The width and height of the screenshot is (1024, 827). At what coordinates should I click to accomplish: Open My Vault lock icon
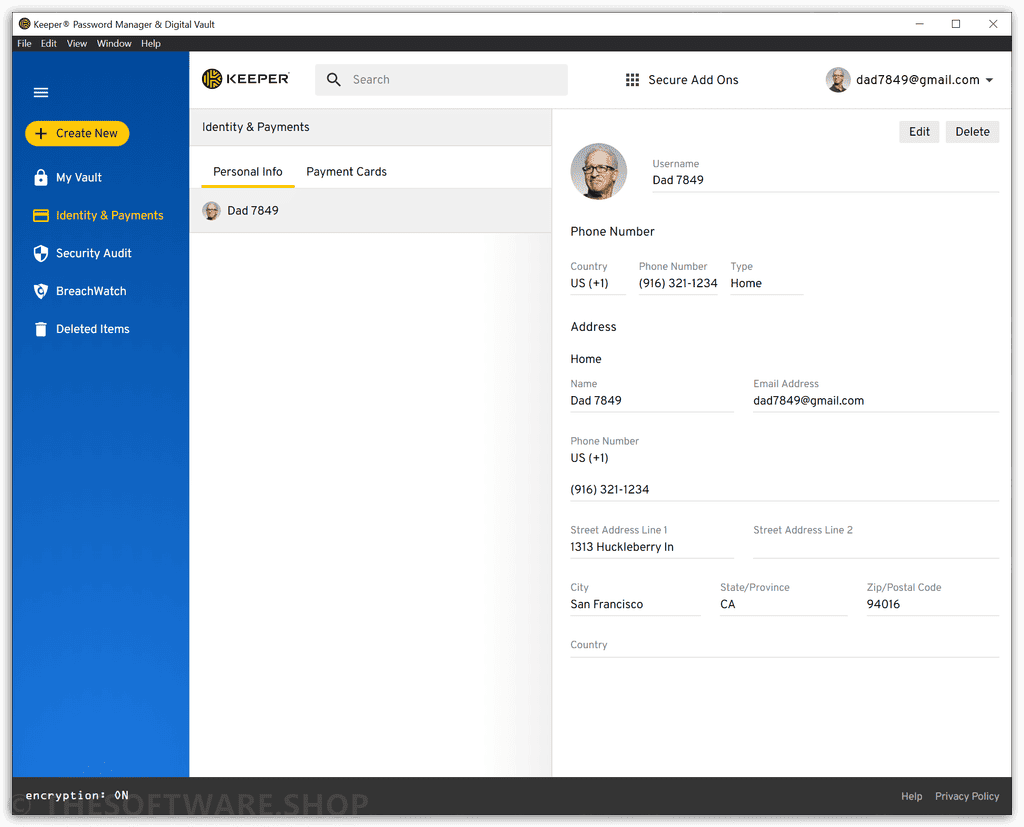pyautogui.click(x=40, y=178)
